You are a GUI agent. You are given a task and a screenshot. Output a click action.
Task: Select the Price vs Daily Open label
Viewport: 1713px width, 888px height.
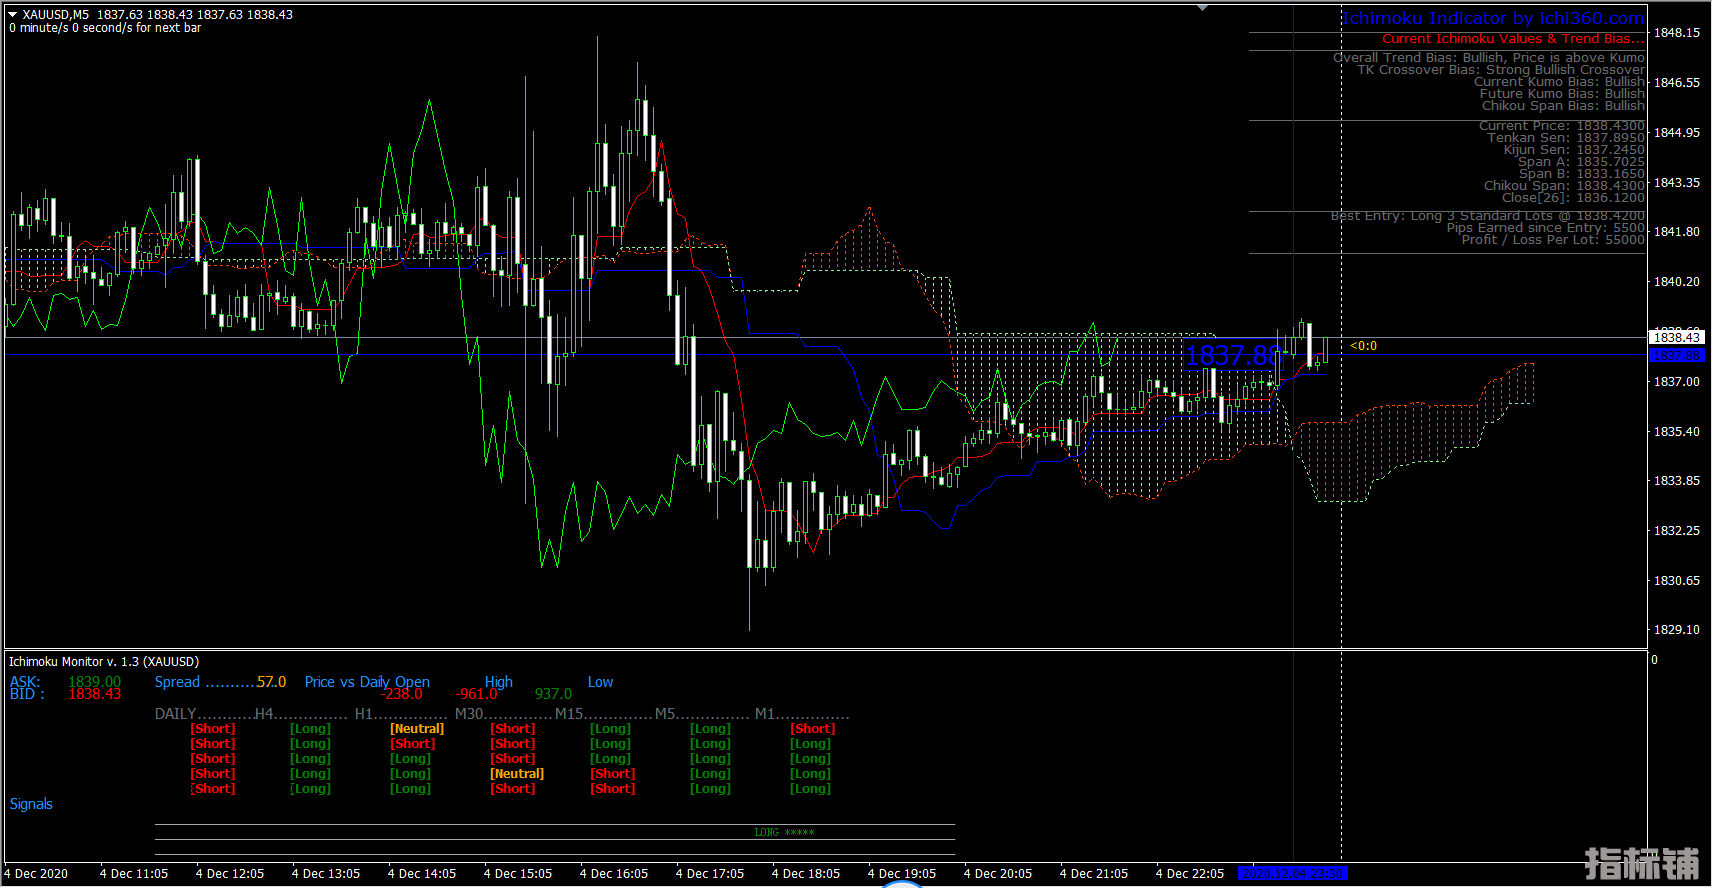click(367, 682)
